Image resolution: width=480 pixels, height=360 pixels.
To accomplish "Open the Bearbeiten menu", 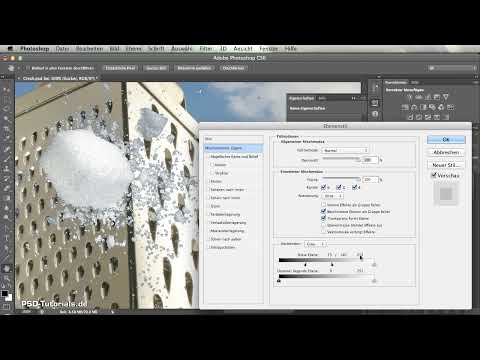I will click(89, 49).
